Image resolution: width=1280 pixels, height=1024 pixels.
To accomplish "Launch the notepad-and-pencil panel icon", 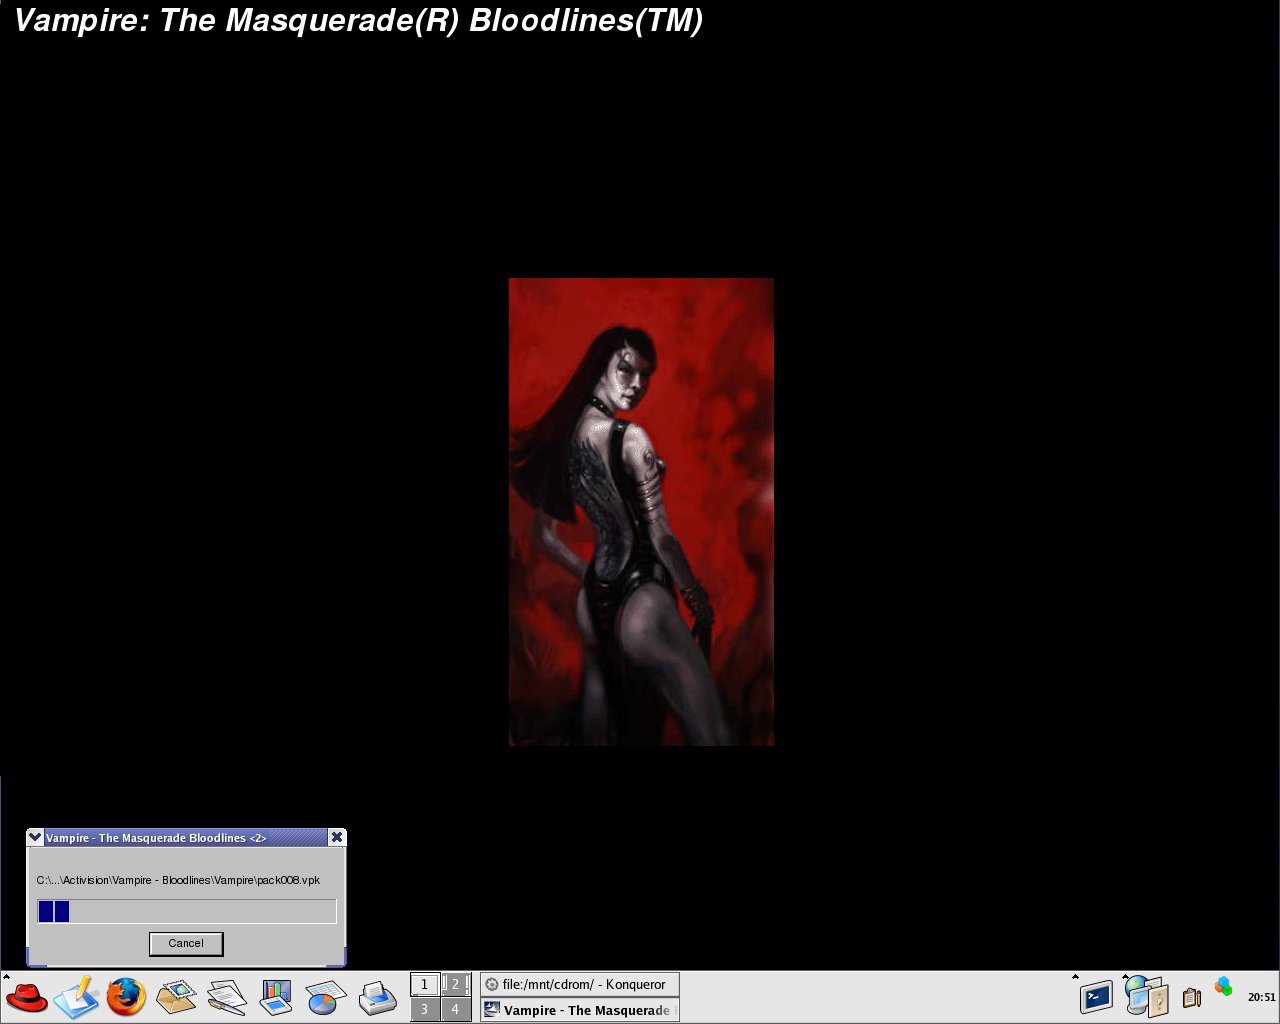I will (77, 996).
